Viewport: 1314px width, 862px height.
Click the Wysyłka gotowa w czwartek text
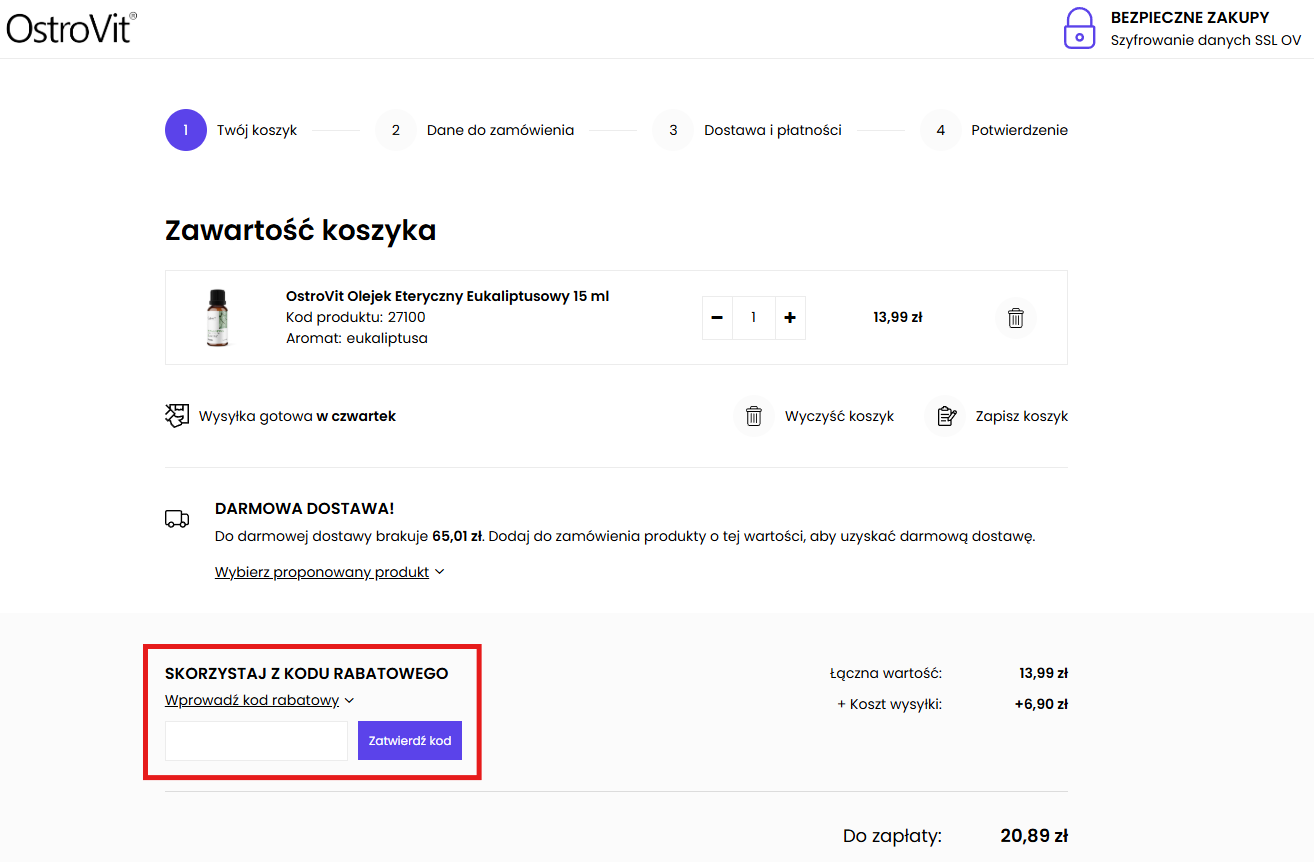click(297, 416)
